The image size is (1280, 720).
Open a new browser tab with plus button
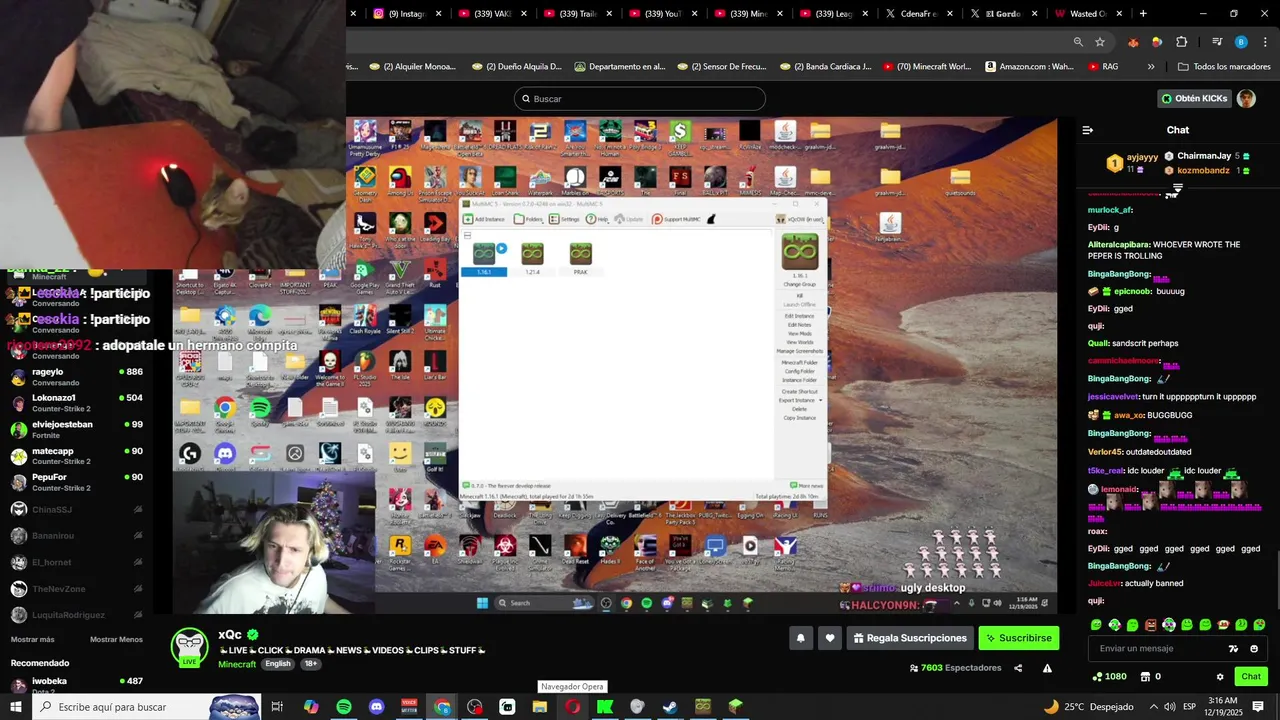pos(1143,14)
